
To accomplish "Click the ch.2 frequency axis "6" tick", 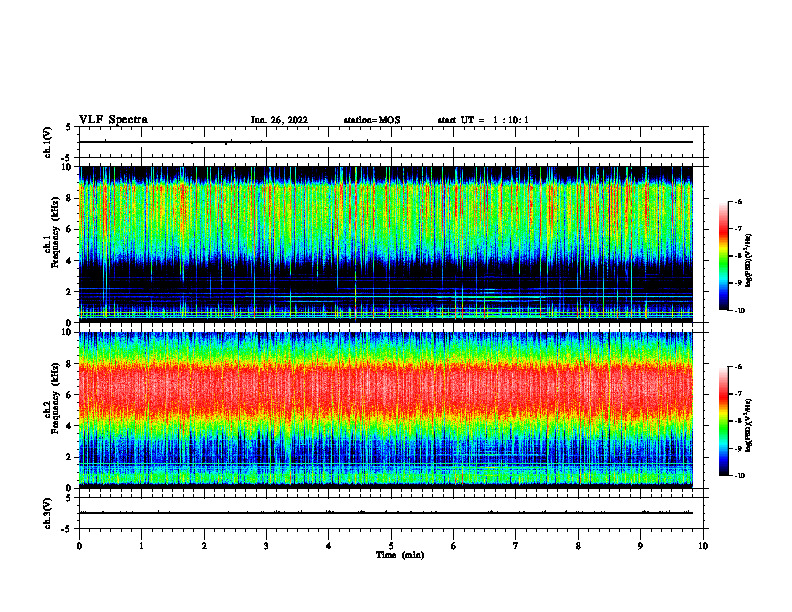I will pyautogui.click(x=68, y=395).
